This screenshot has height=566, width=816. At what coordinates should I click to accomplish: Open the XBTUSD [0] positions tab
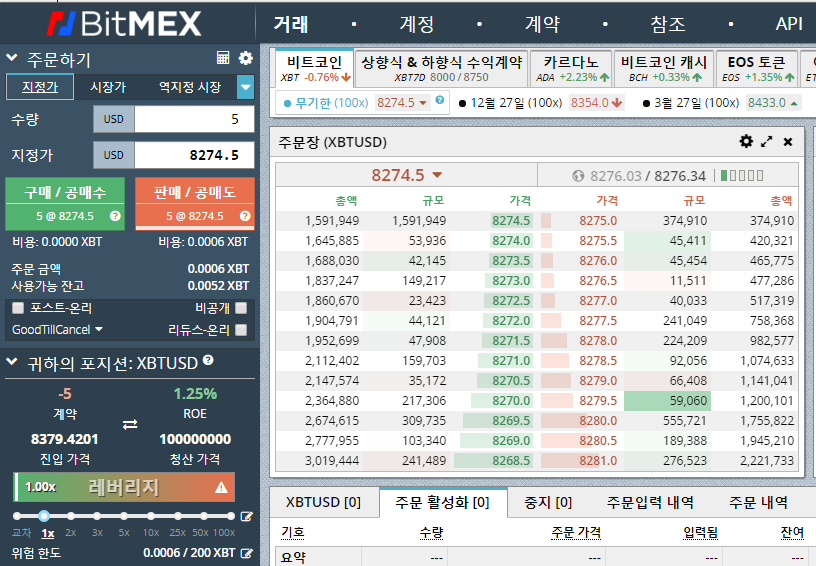[323, 502]
